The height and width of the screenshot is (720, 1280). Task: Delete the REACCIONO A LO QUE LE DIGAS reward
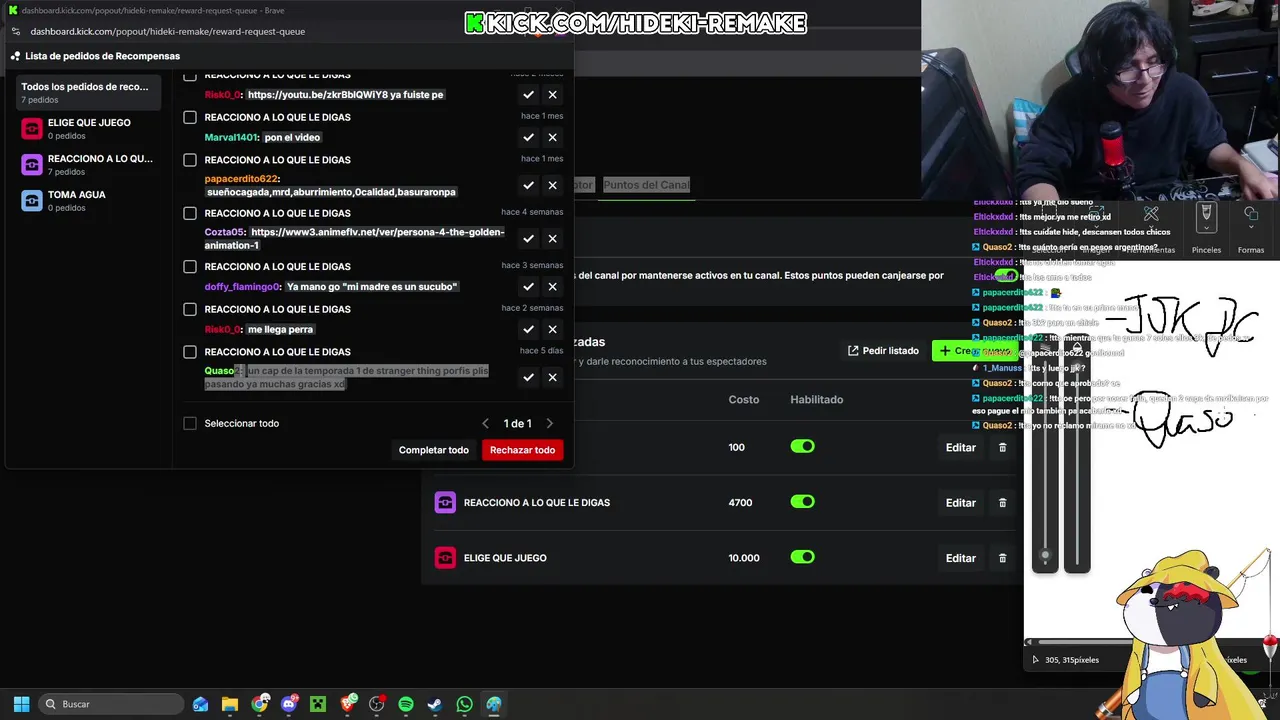(1002, 503)
